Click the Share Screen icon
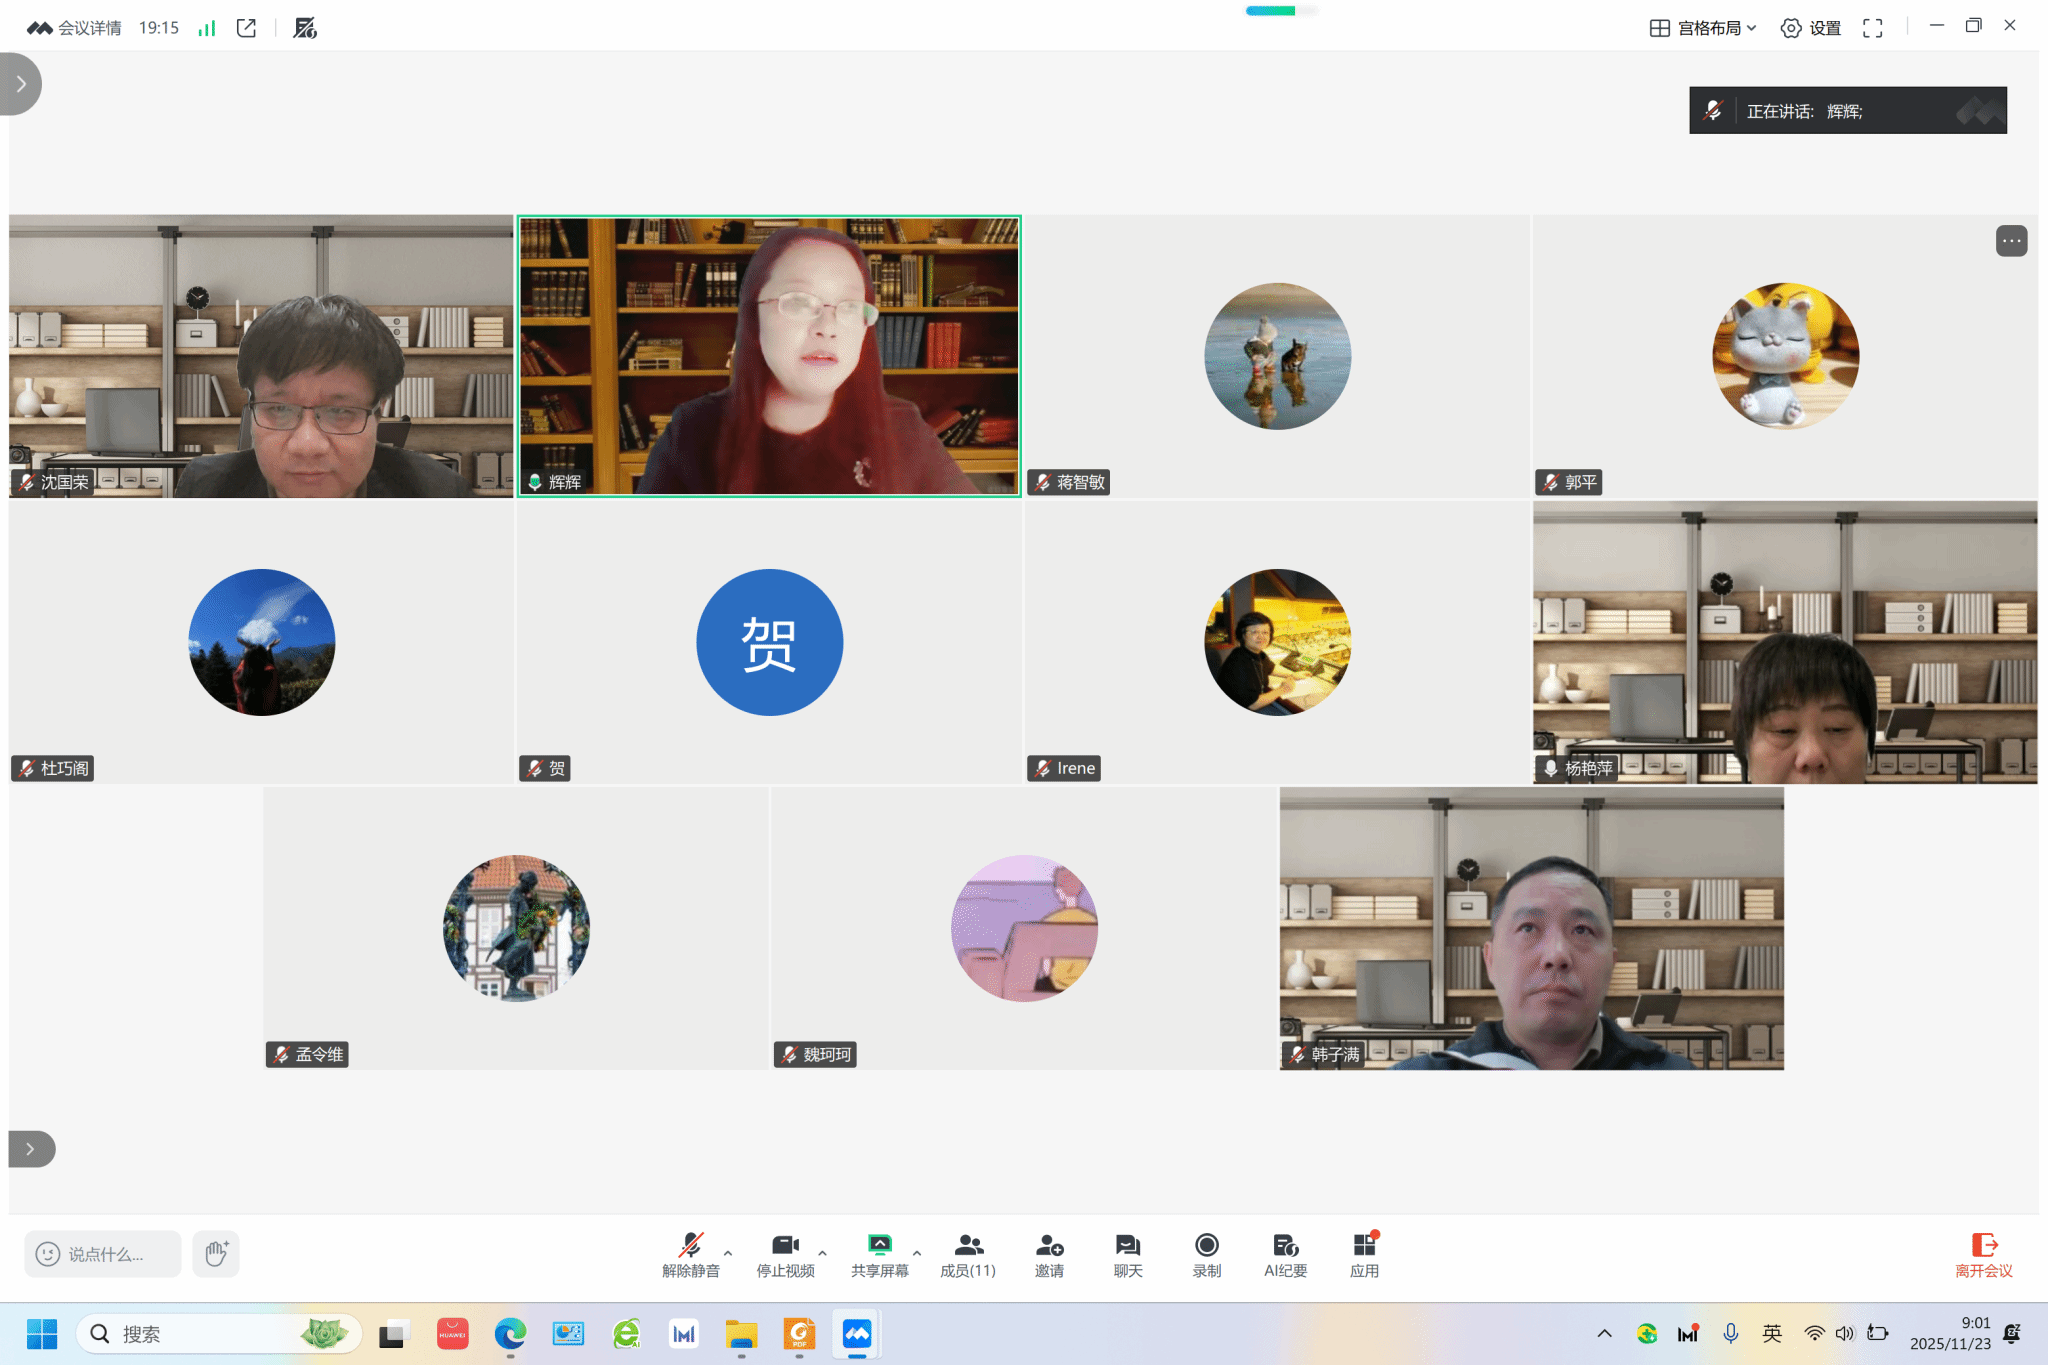Viewport: 2048px width, 1365px height. click(879, 1254)
